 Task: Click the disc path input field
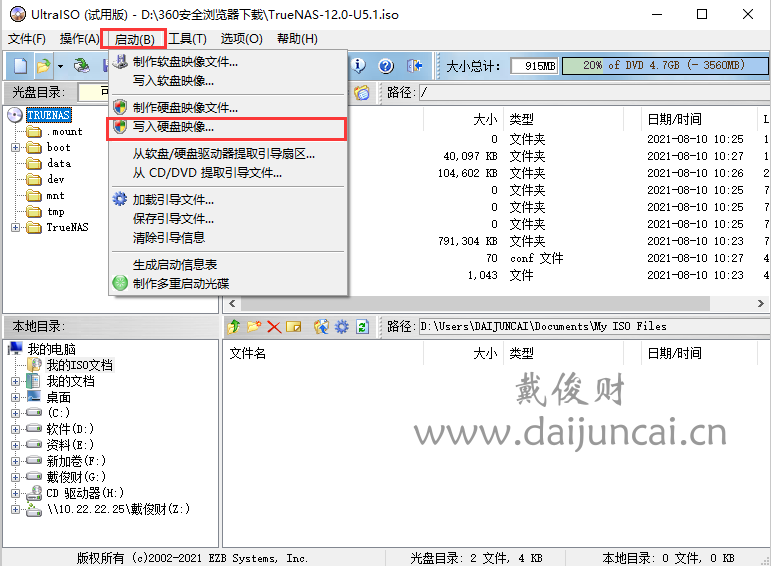pyautogui.click(x=594, y=92)
